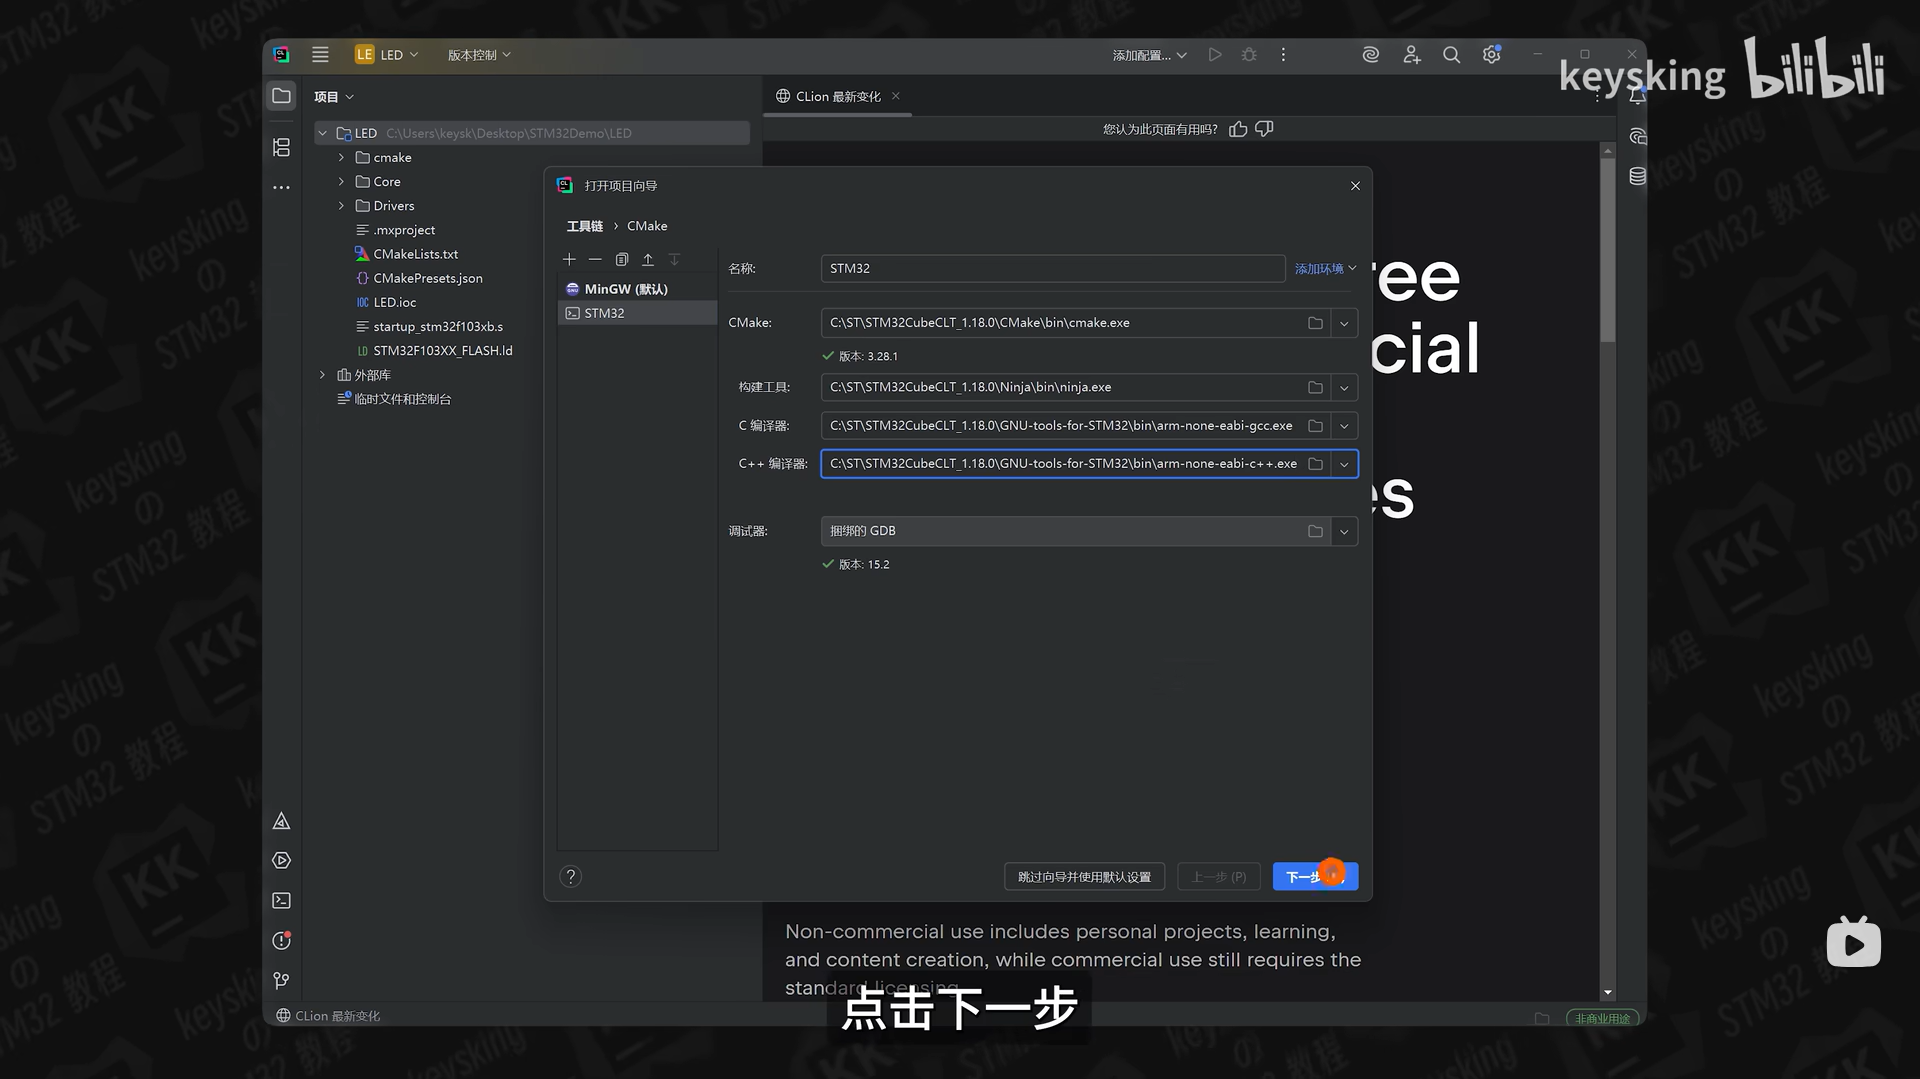Browse for C++ compiler folder icon
Image resolution: width=1920 pixels, height=1079 pixels.
(1315, 464)
